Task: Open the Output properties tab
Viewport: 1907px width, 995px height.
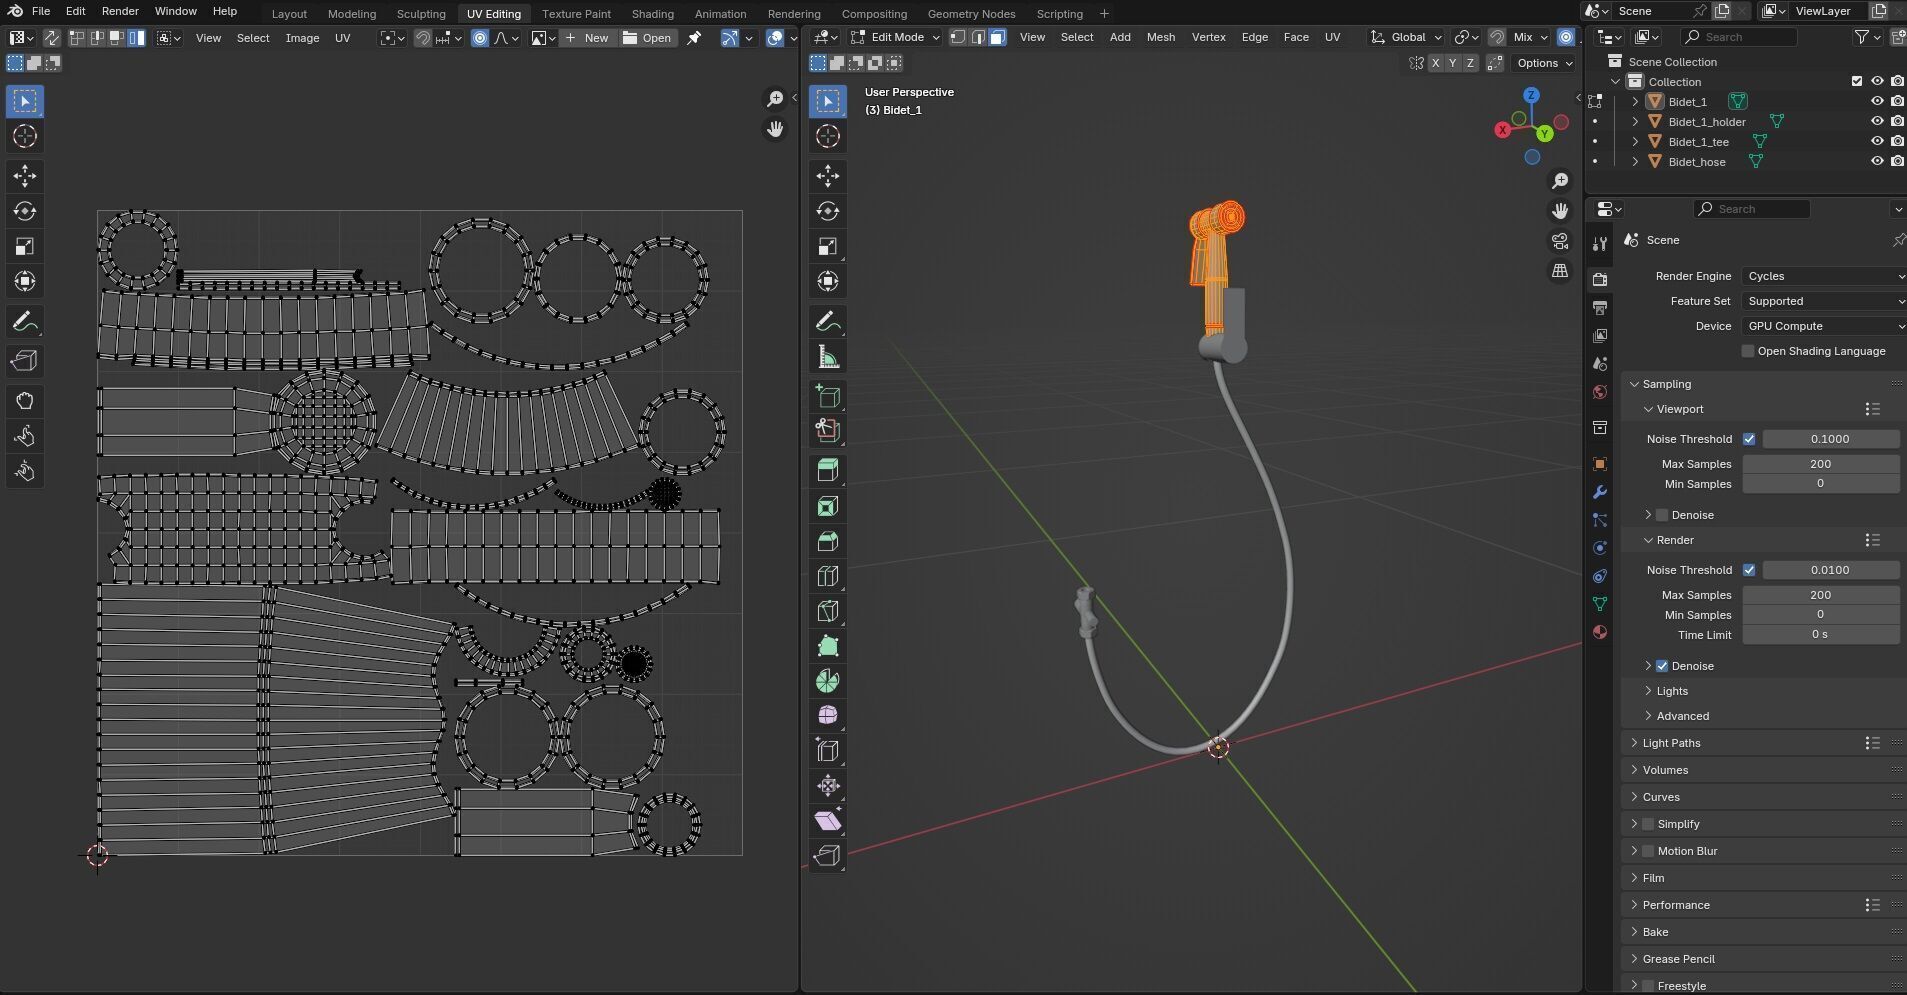Action: click(1600, 307)
